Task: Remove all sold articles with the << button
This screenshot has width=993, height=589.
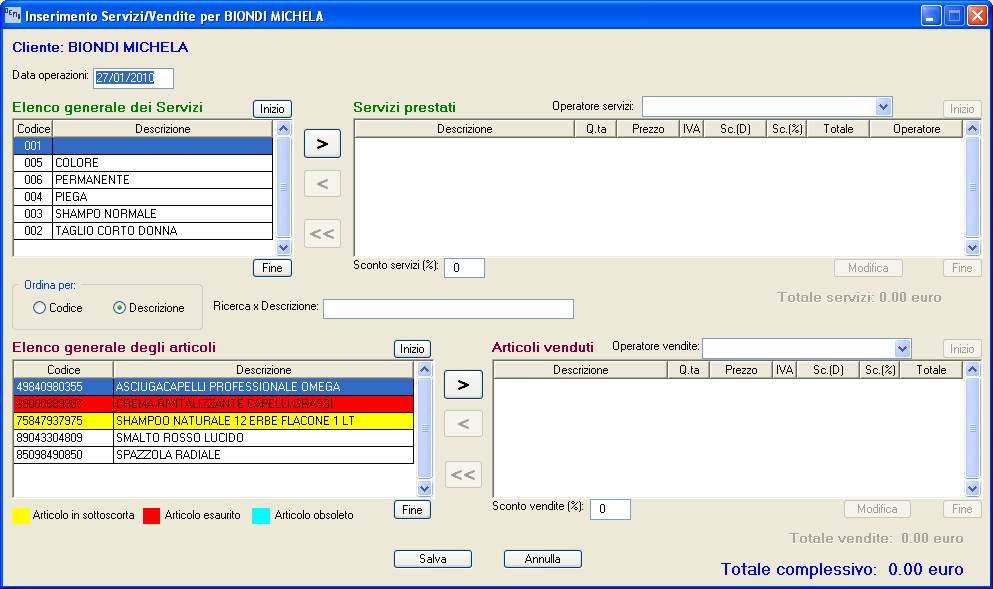Action: coord(463,474)
